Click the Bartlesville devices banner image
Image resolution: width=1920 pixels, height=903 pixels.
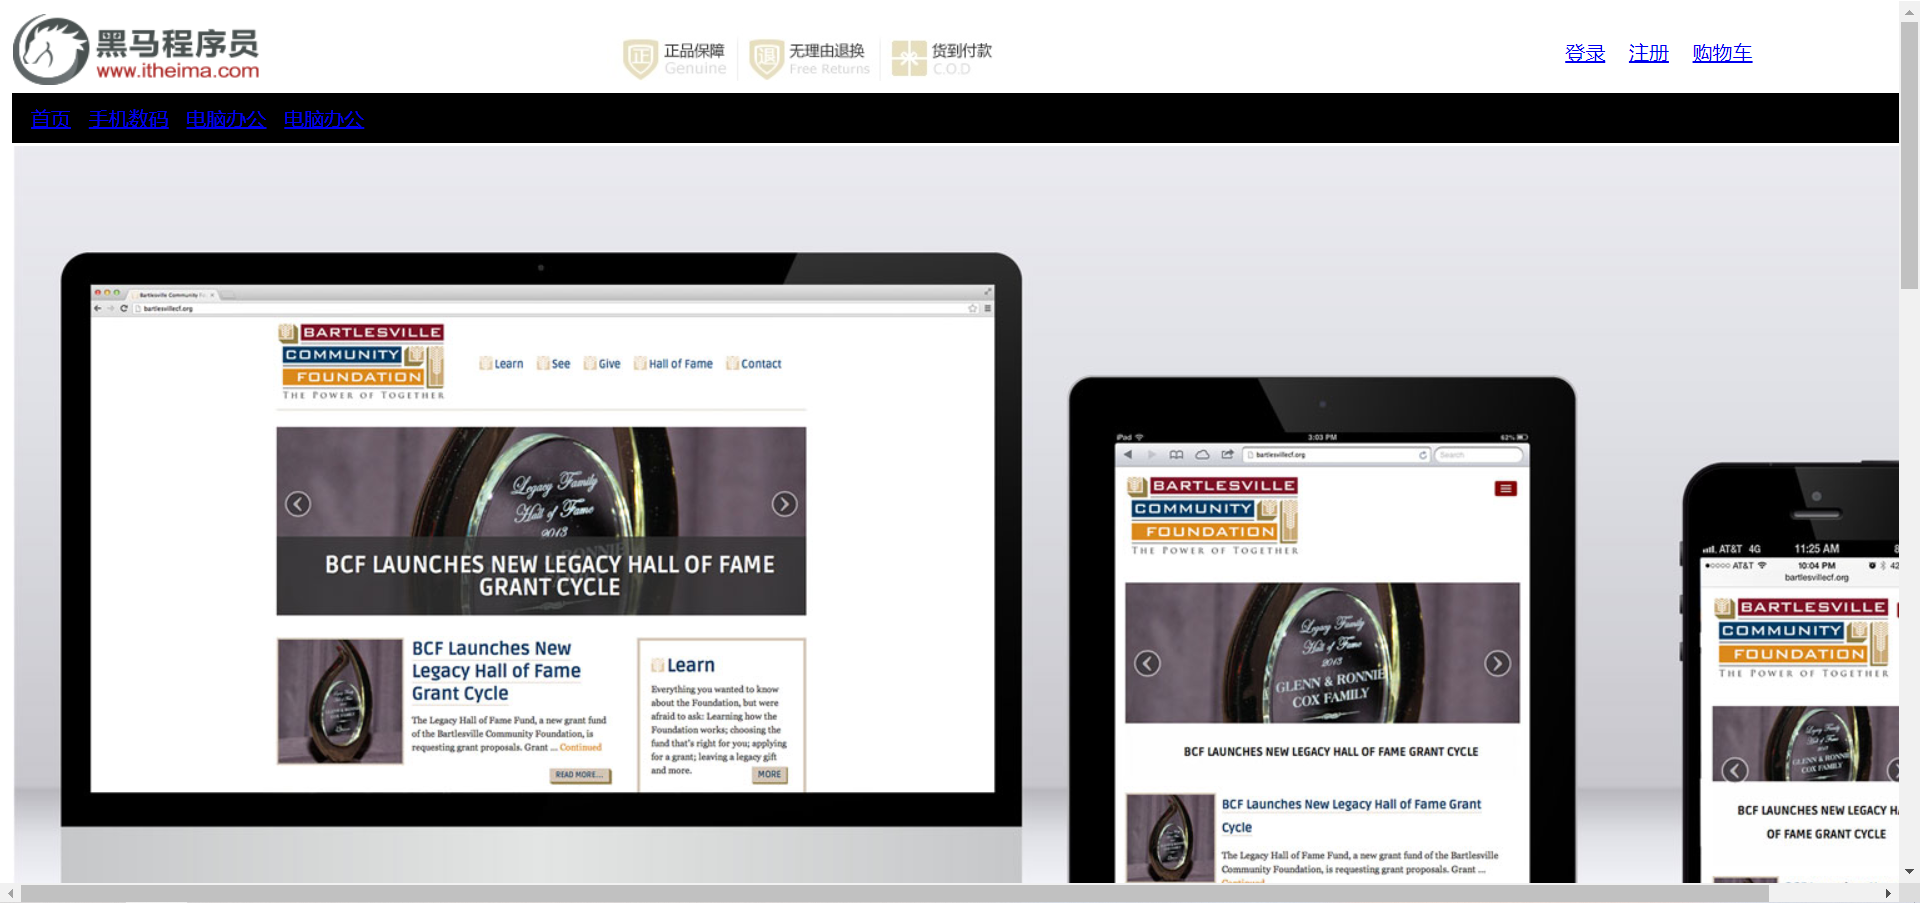(955, 514)
